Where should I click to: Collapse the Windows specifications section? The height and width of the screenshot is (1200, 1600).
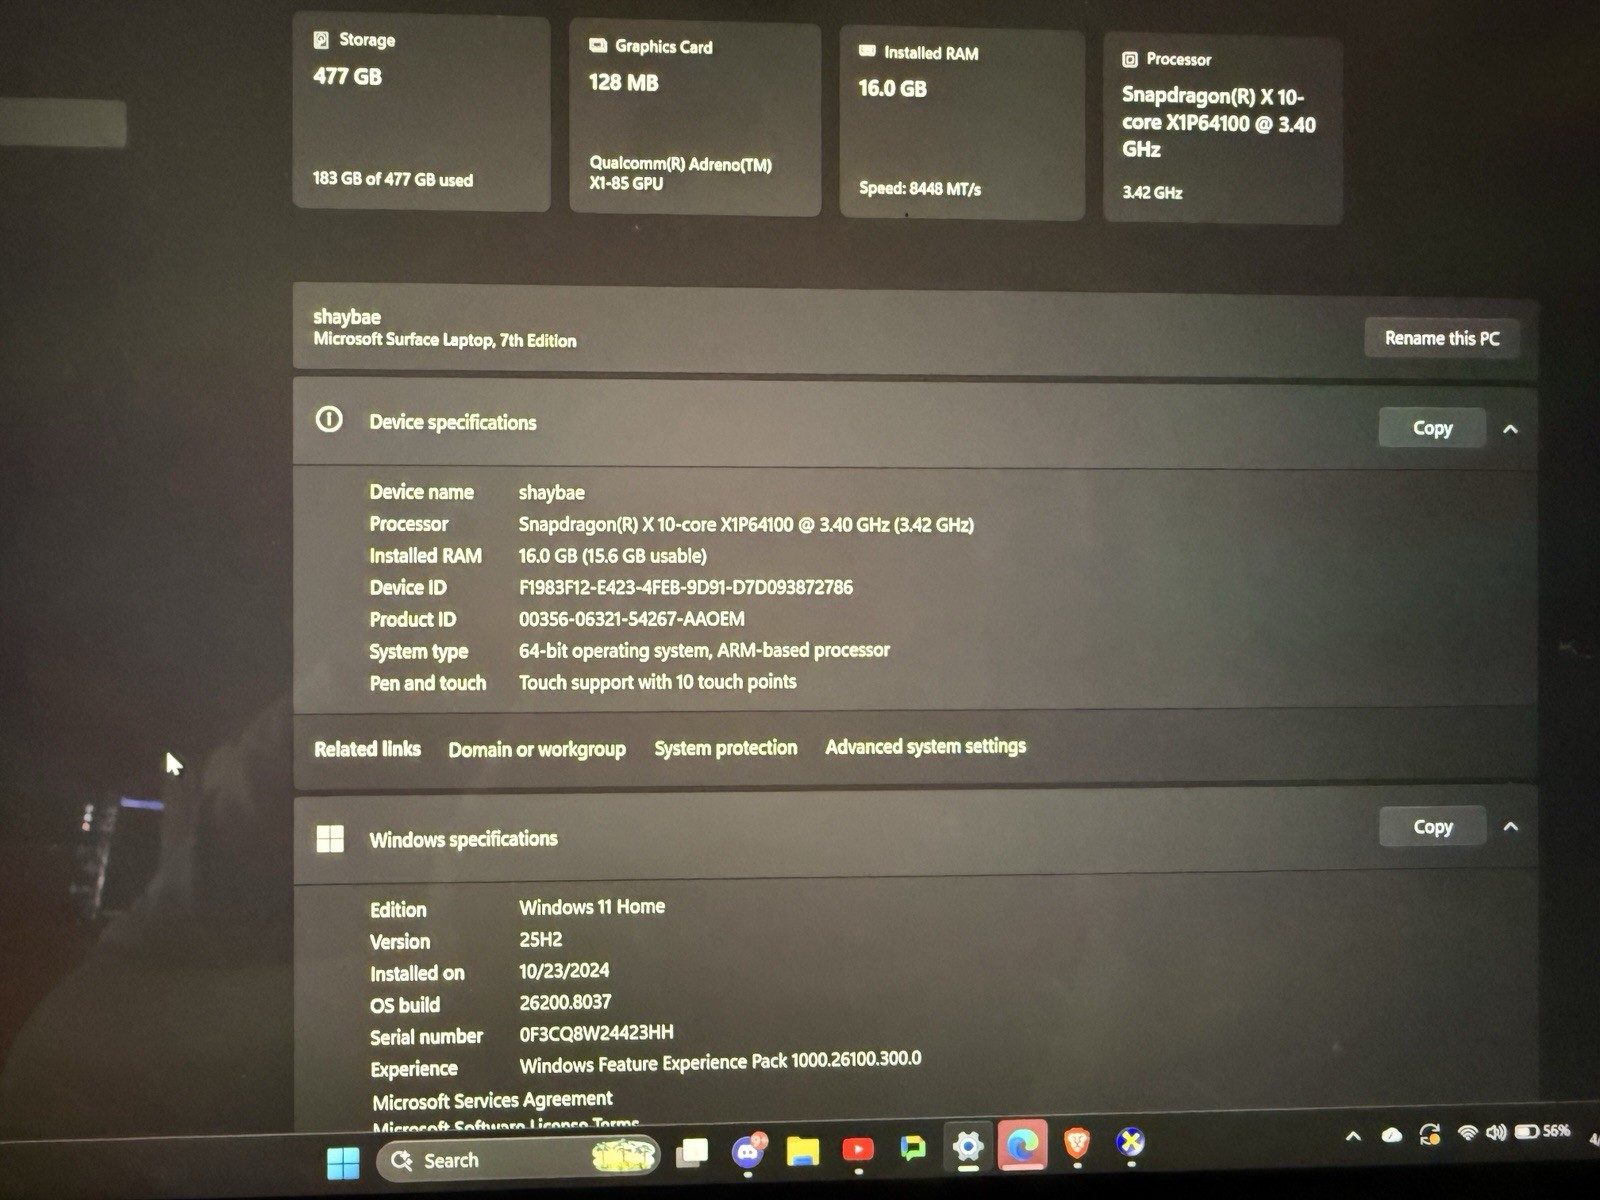point(1511,827)
